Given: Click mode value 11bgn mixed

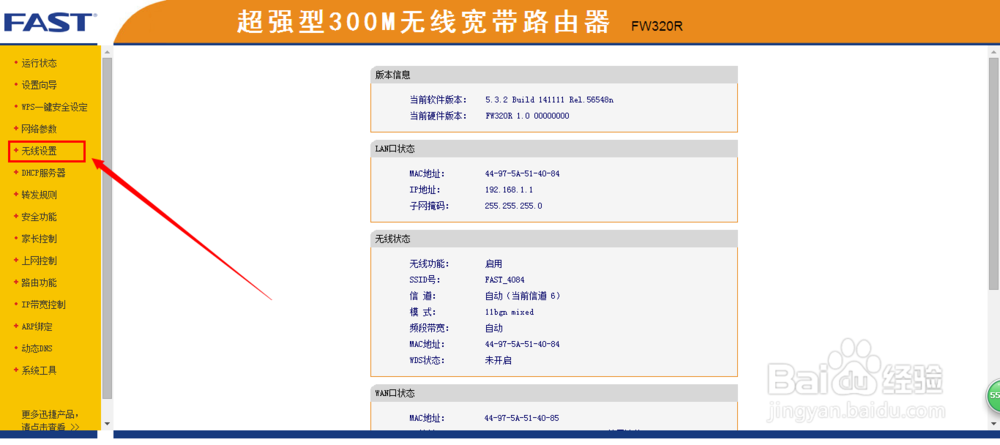Looking at the screenshot, I should pyautogui.click(x=509, y=312).
